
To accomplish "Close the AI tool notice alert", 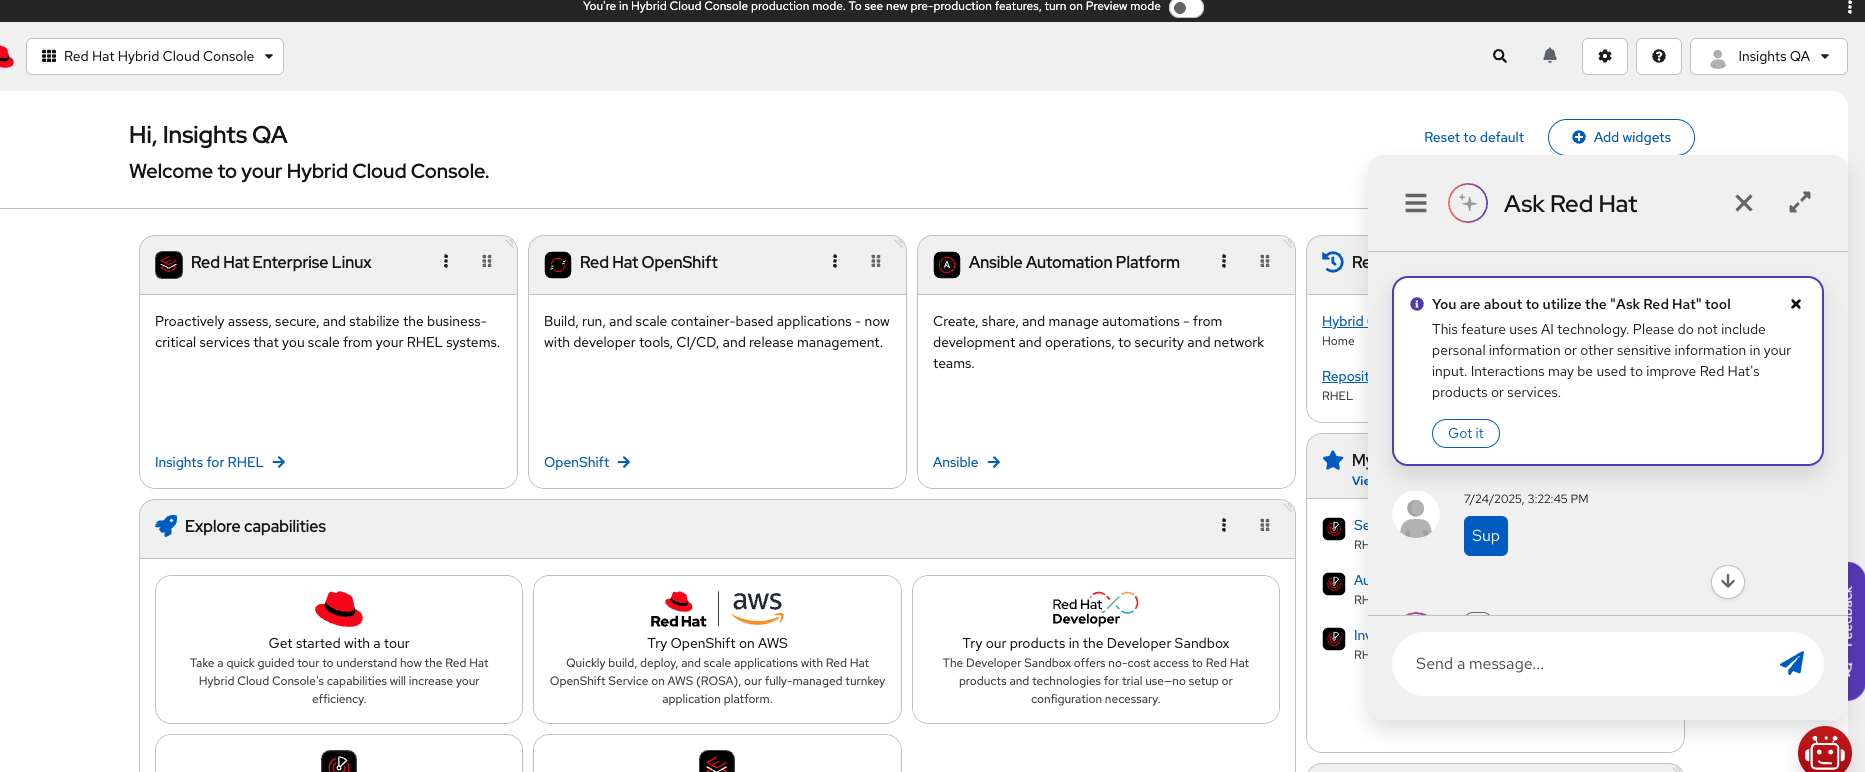I will point(1795,304).
